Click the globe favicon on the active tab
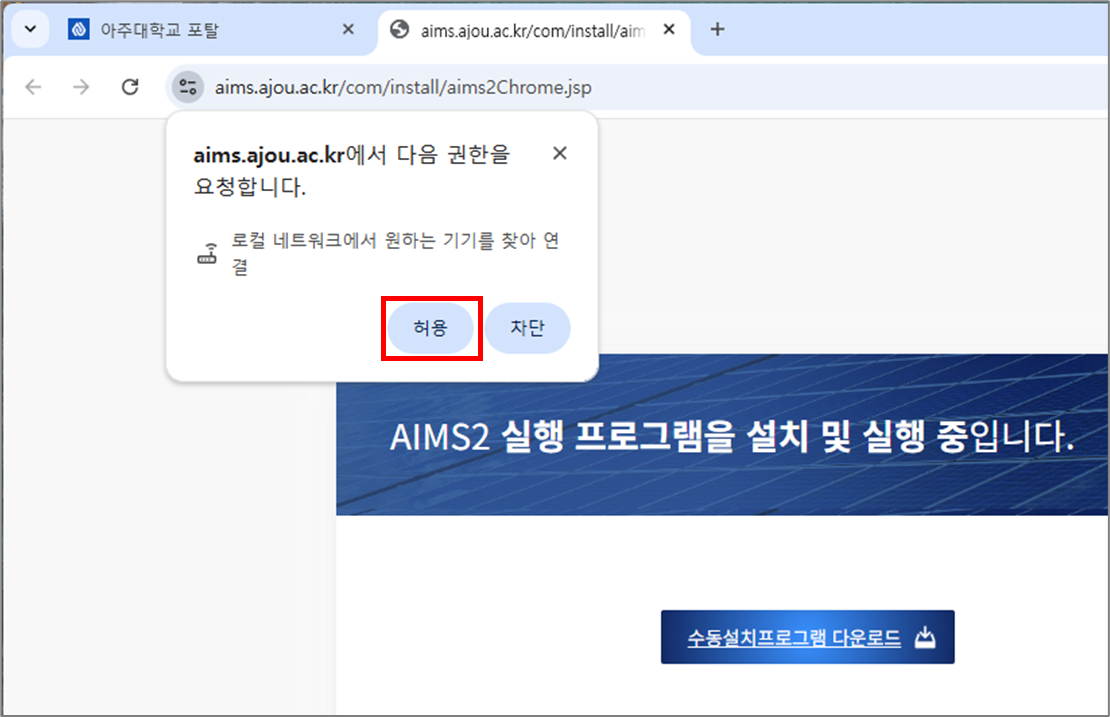 point(400,30)
